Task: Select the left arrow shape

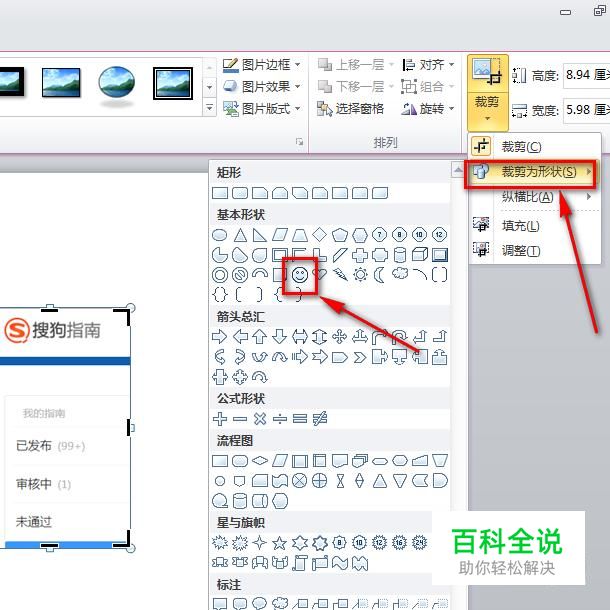Action: point(240,337)
